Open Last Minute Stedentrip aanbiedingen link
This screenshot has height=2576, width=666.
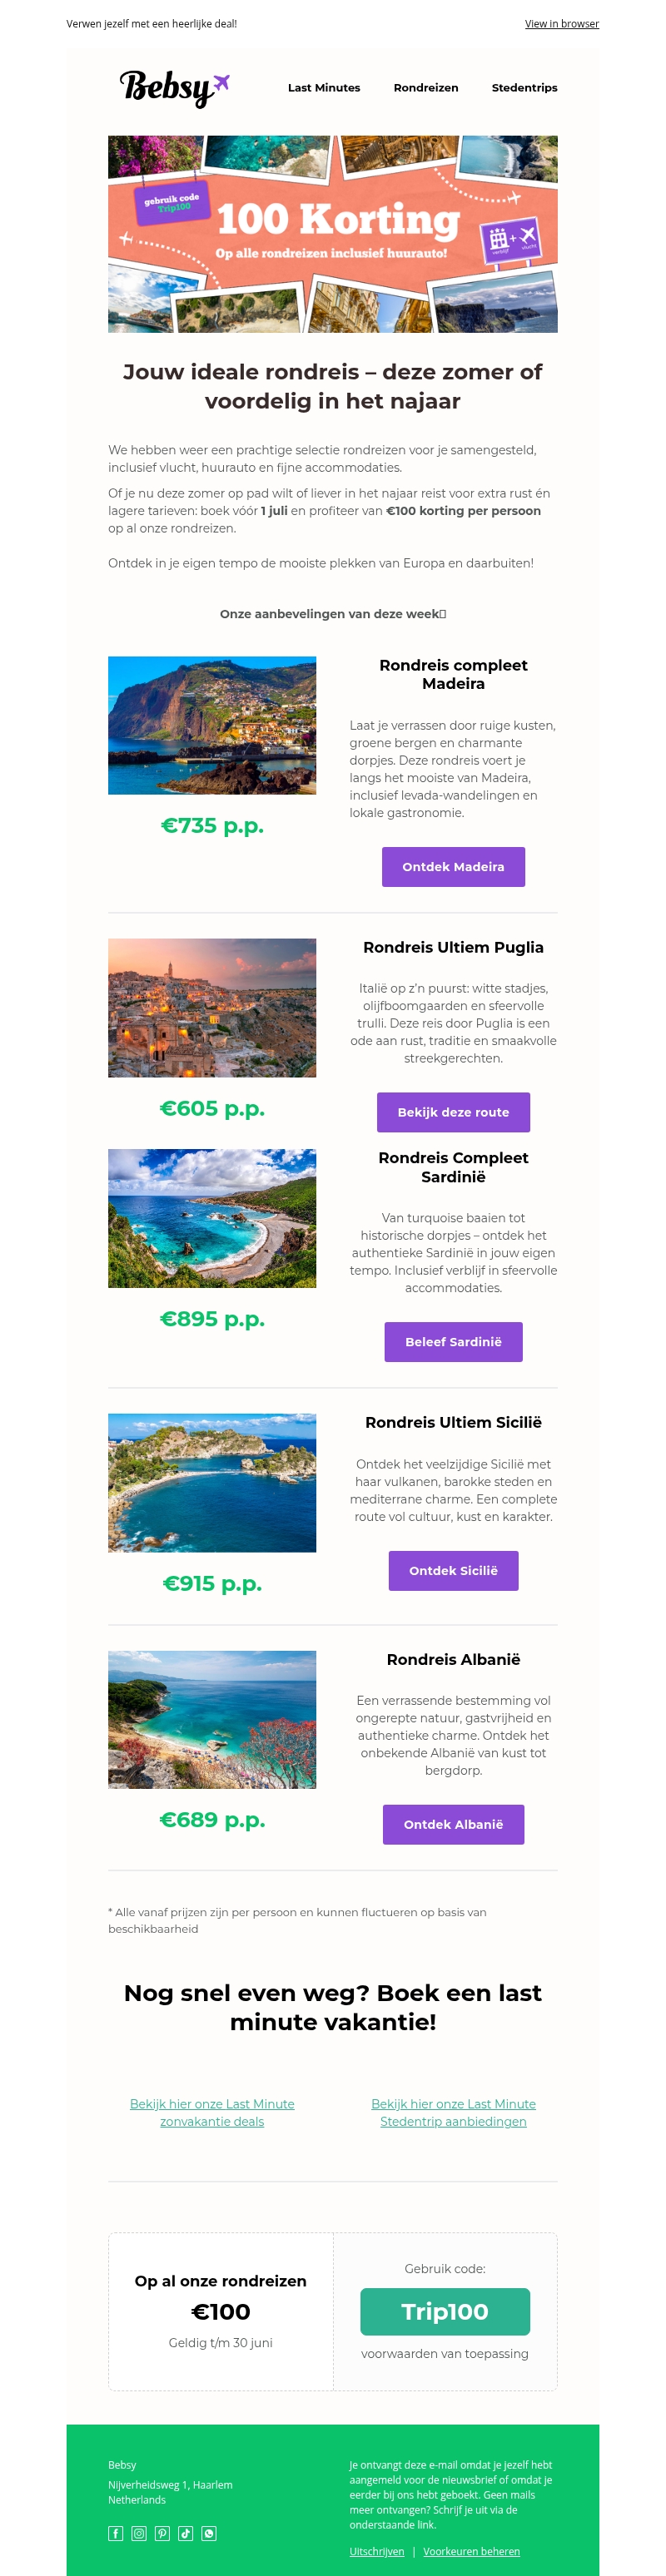pos(453,2112)
